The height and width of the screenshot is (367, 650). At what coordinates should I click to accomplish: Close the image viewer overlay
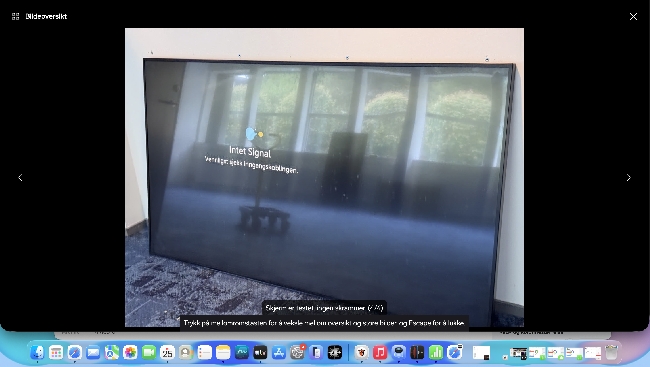[x=633, y=17]
